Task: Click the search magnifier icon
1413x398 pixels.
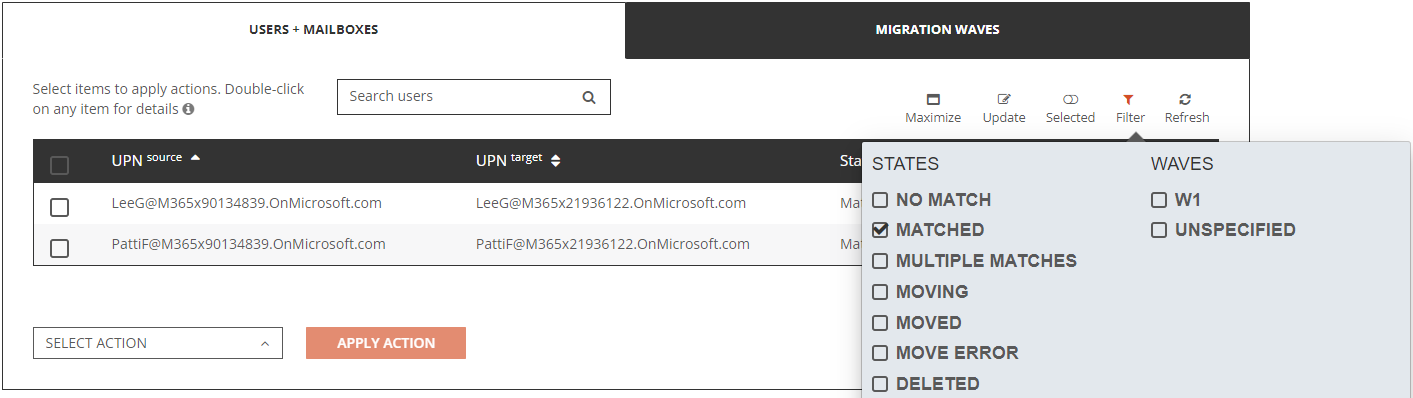Action: [589, 97]
